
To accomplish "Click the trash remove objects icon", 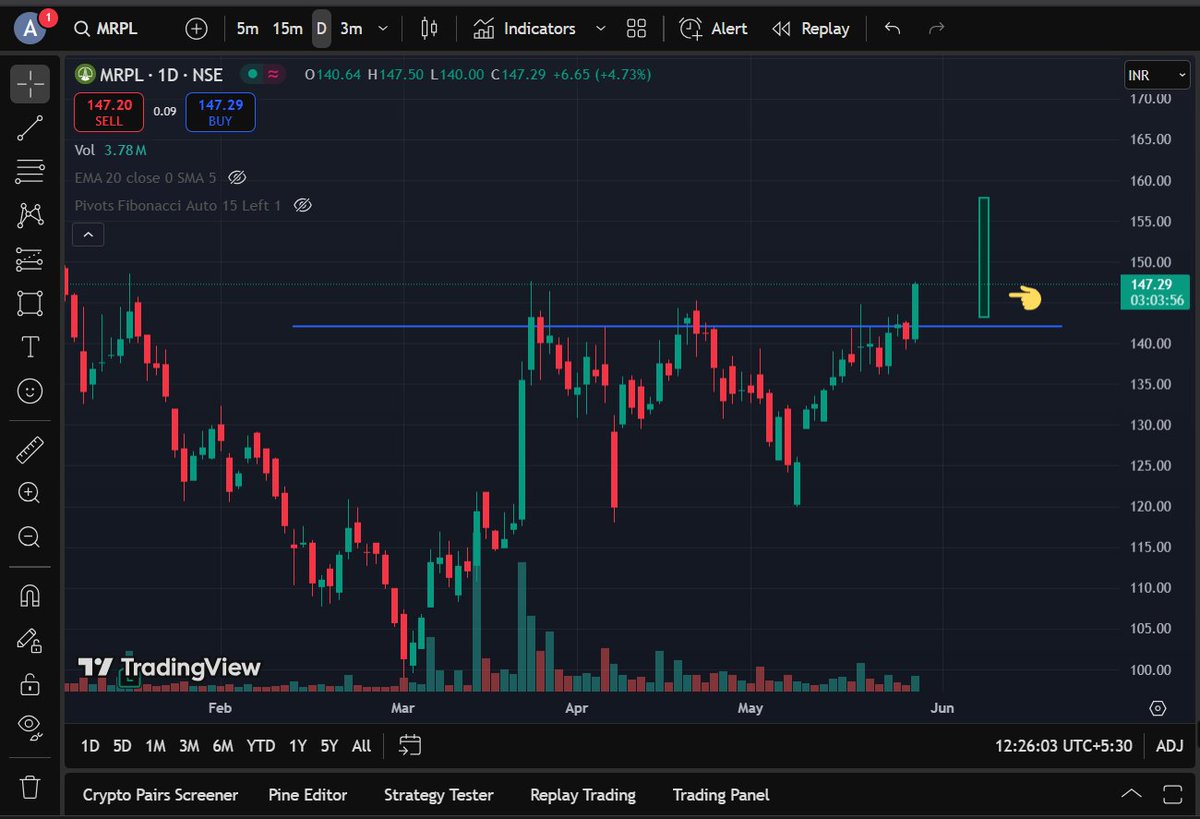I will (x=30, y=787).
